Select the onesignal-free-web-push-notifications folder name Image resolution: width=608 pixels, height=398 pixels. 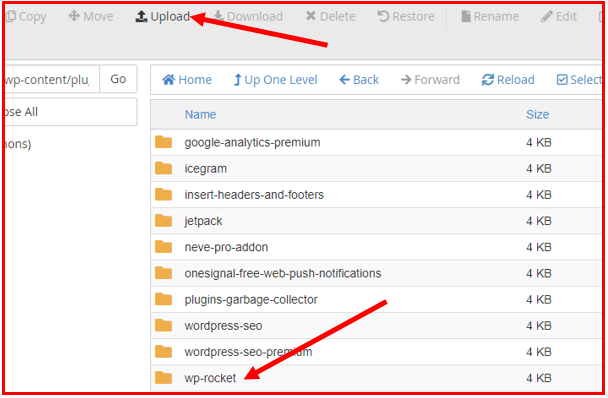coord(283,273)
